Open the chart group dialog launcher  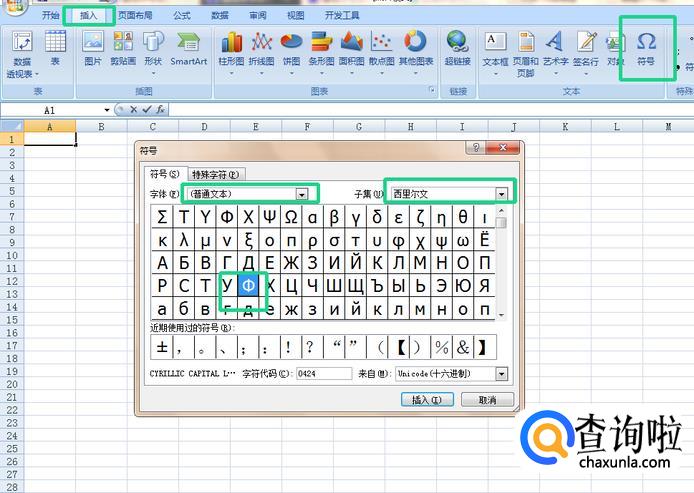pos(432,90)
